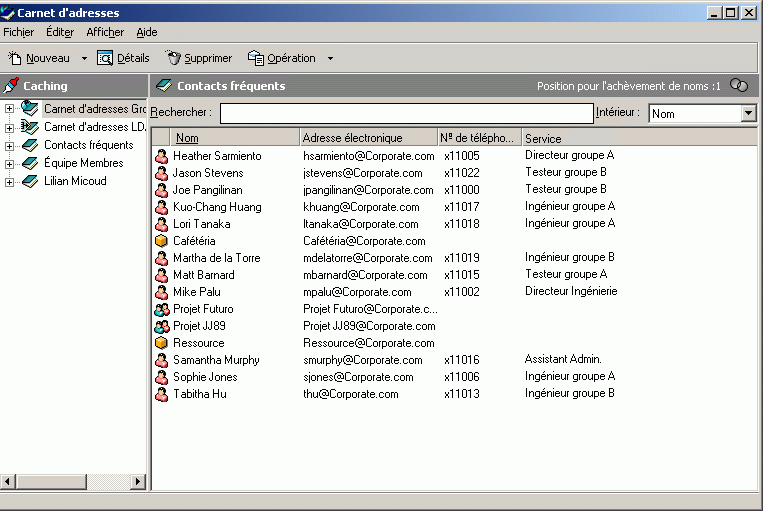Select the Carnet d'adresses LD... tree entry
The height and width of the screenshot is (511, 763).
(95, 127)
